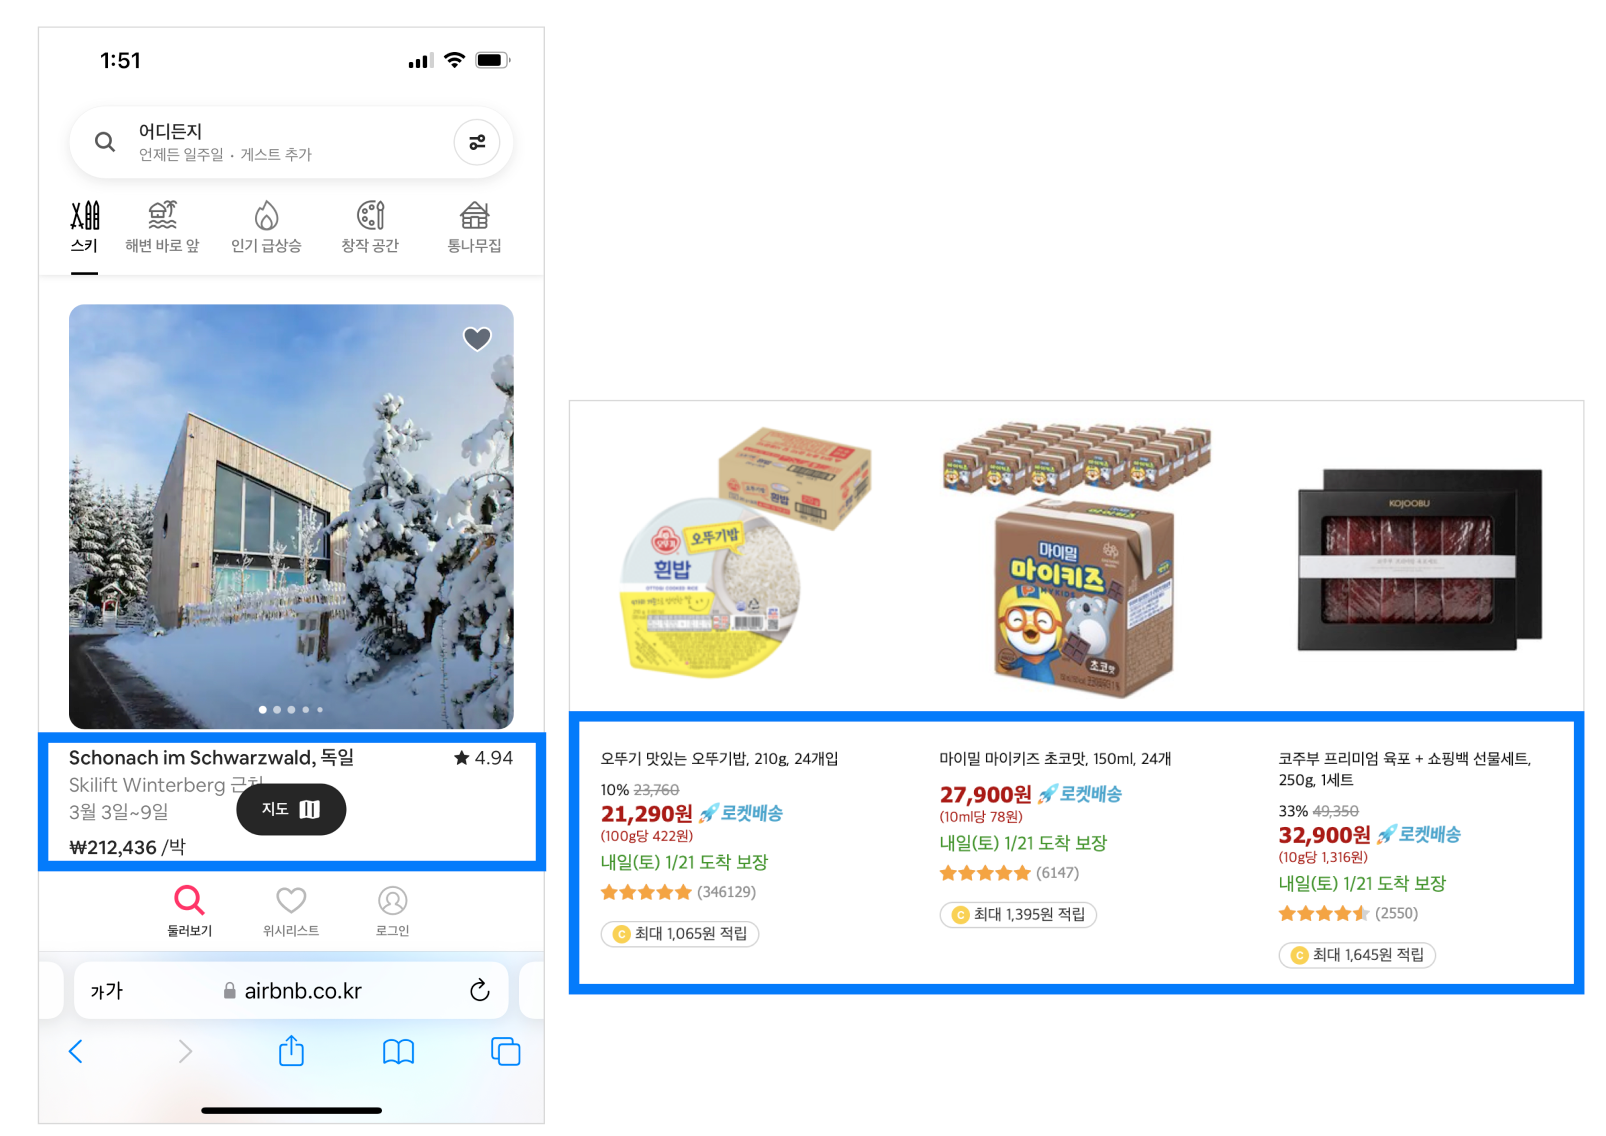This screenshot has height=1136, width=1606.
Task: Click the ₩212,436 /박 price text
Action: coord(127,847)
